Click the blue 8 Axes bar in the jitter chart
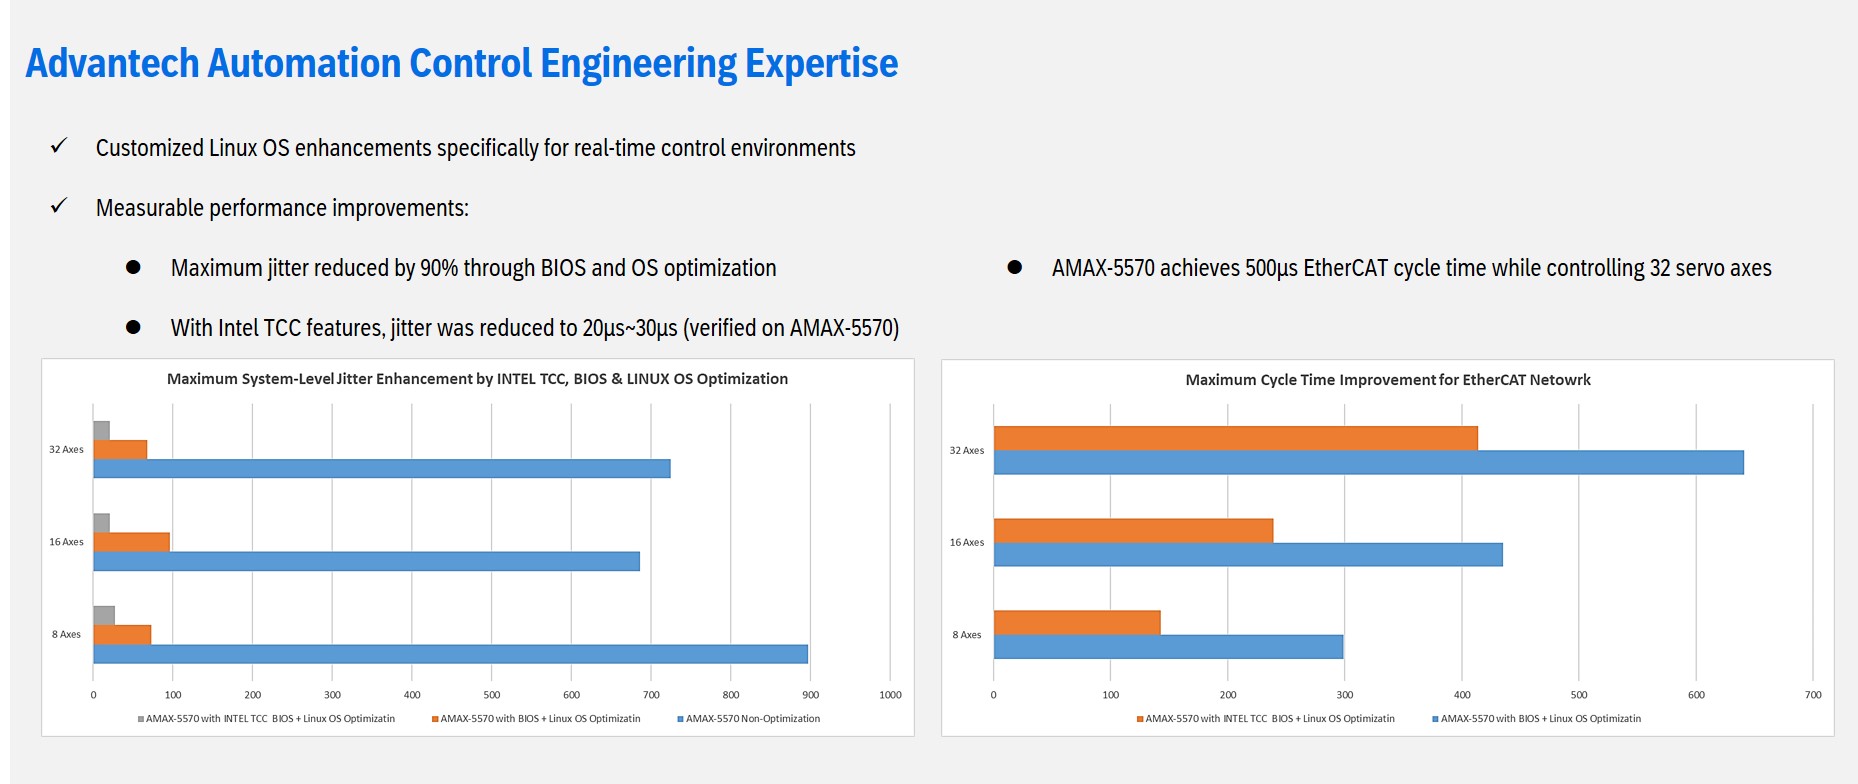Viewport: 1858px width, 784px height. [450, 654]
